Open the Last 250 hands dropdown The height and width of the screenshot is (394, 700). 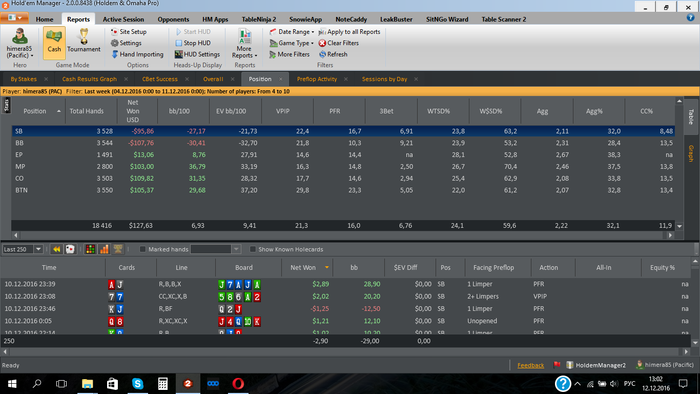[x=38, y=249]
